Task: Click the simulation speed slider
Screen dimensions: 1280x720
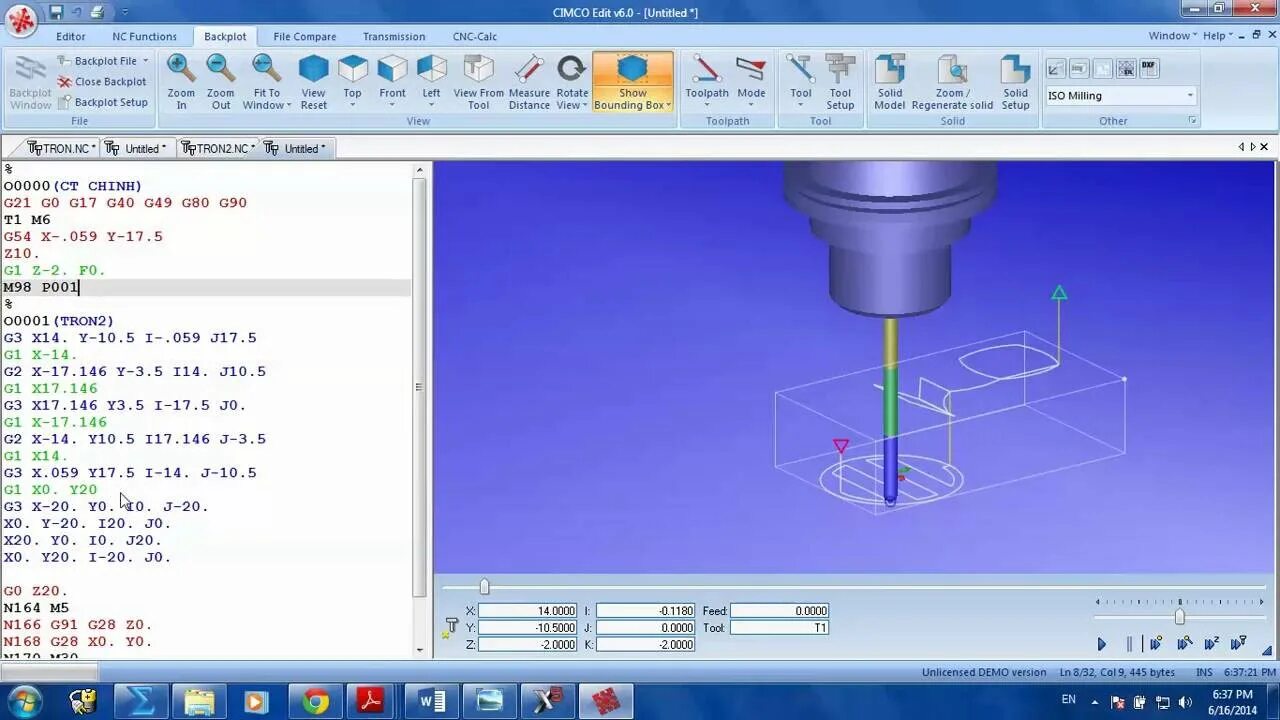Action: point(1180,617)
